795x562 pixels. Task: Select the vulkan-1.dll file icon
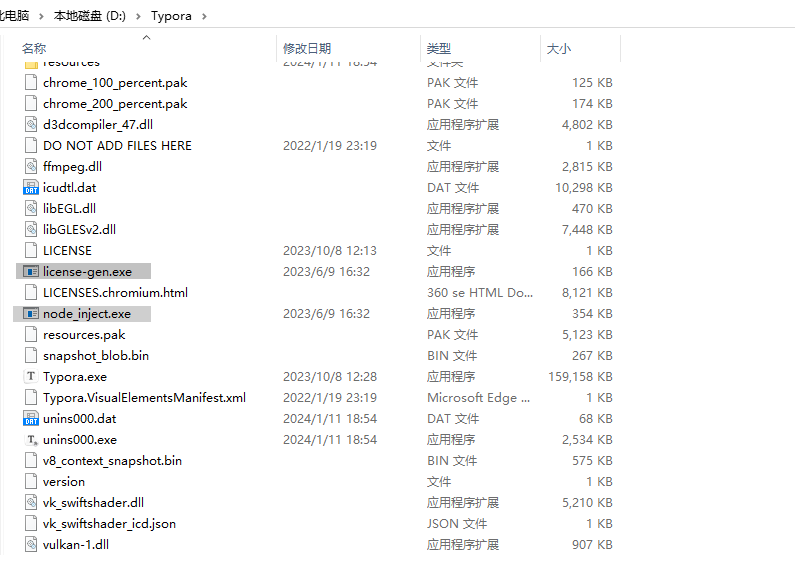31,545
